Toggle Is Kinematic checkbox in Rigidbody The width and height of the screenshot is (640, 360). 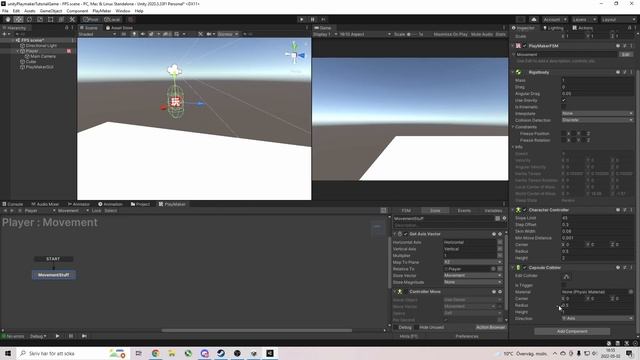pyautogui.click(x=564, y=107)
